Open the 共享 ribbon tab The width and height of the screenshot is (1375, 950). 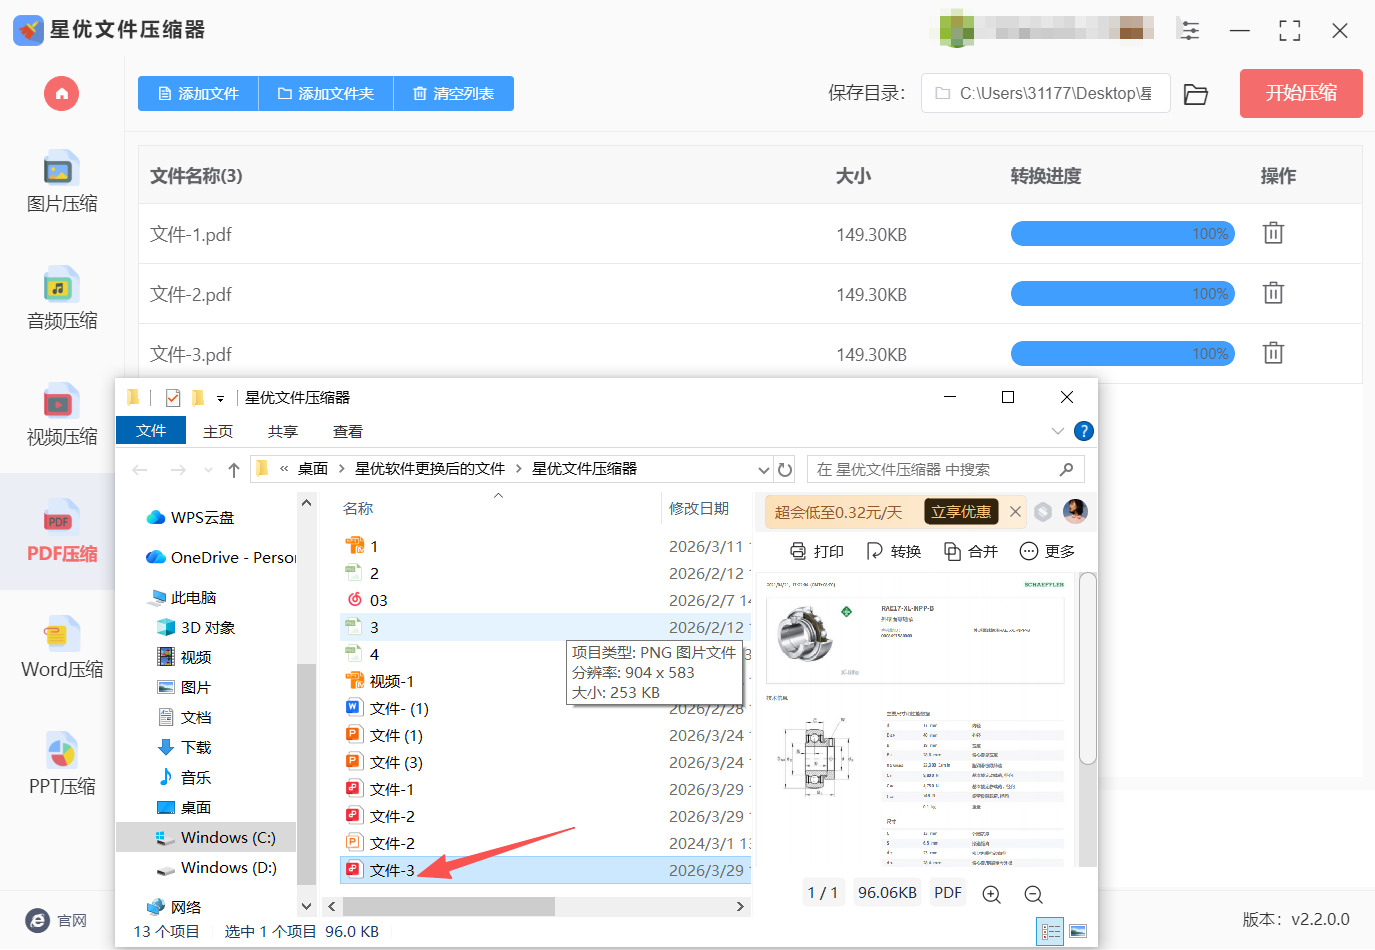[283, 431]
